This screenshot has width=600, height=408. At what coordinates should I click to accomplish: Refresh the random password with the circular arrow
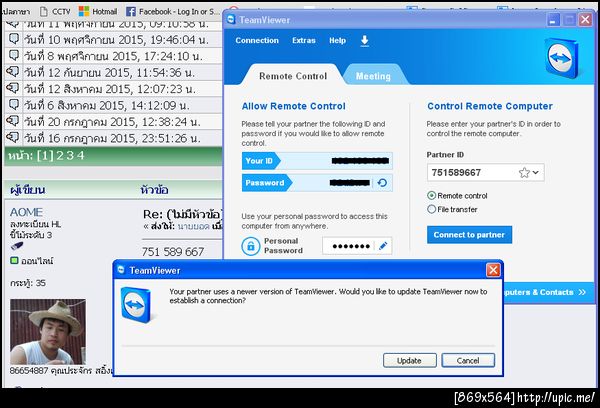point(382,183)
